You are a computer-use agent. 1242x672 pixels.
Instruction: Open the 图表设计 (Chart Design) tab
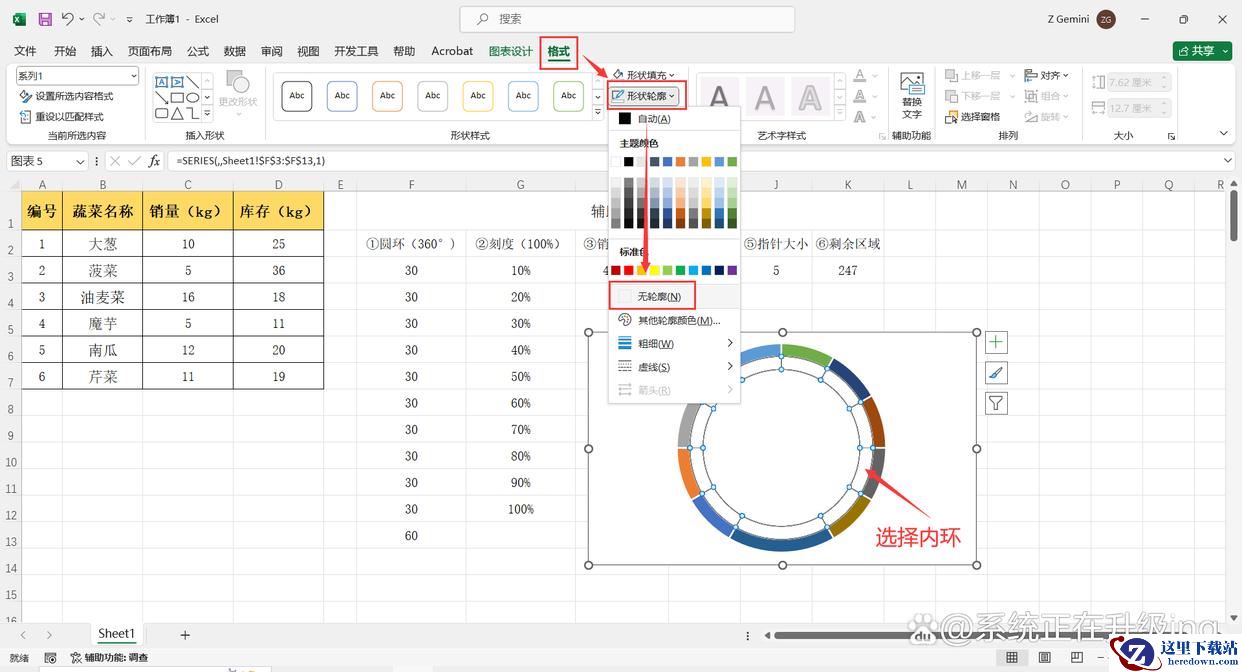(510, 51)
